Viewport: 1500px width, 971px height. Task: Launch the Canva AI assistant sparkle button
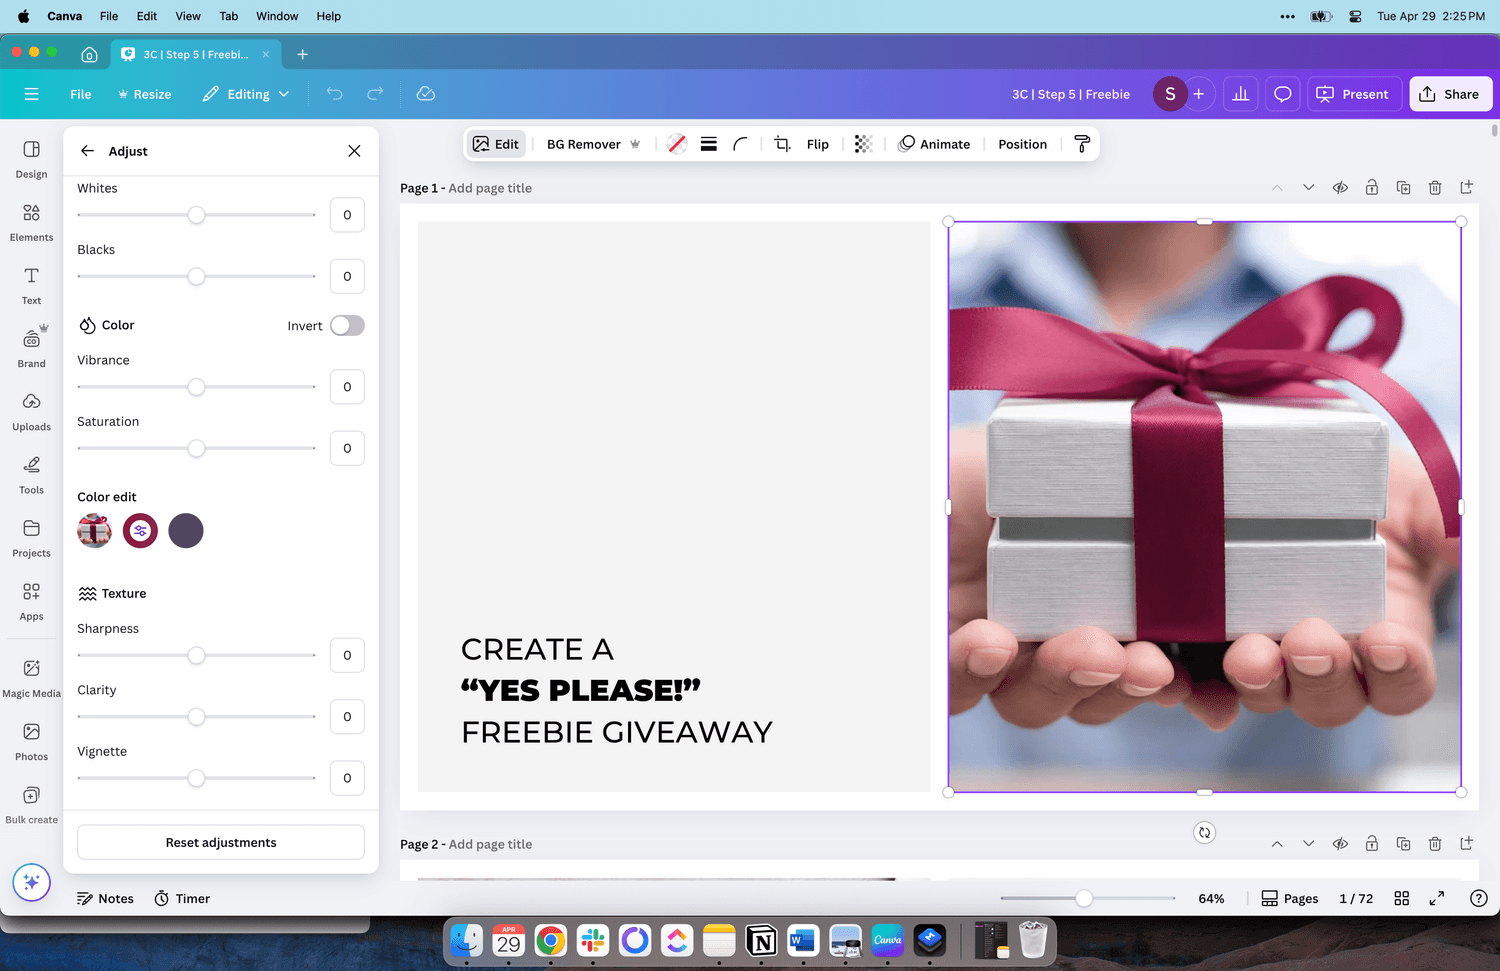pyautogui.click(x=31, y=882)
